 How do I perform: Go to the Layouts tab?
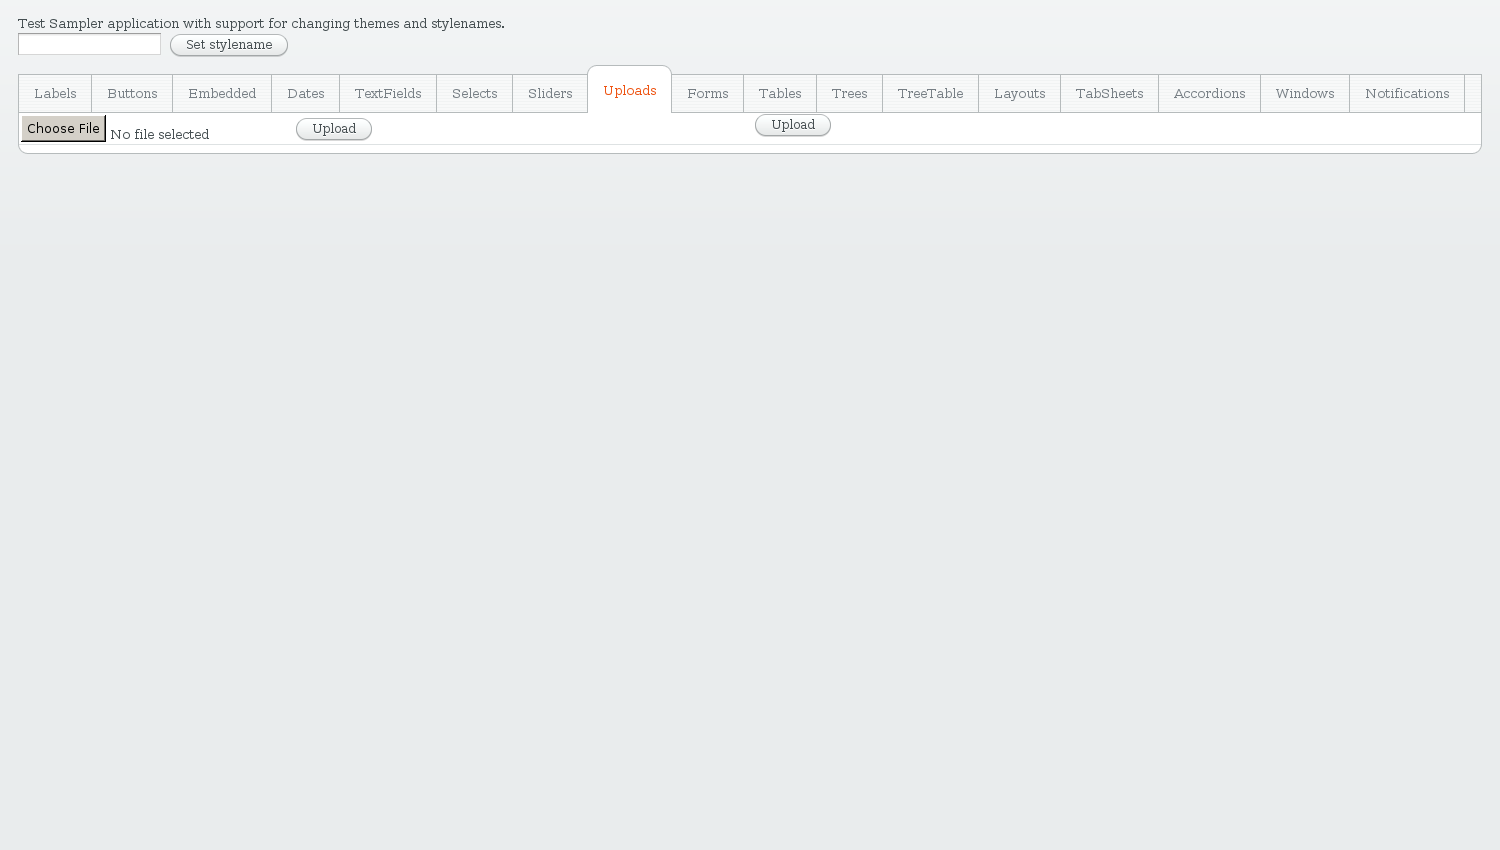pos(1020,94)
